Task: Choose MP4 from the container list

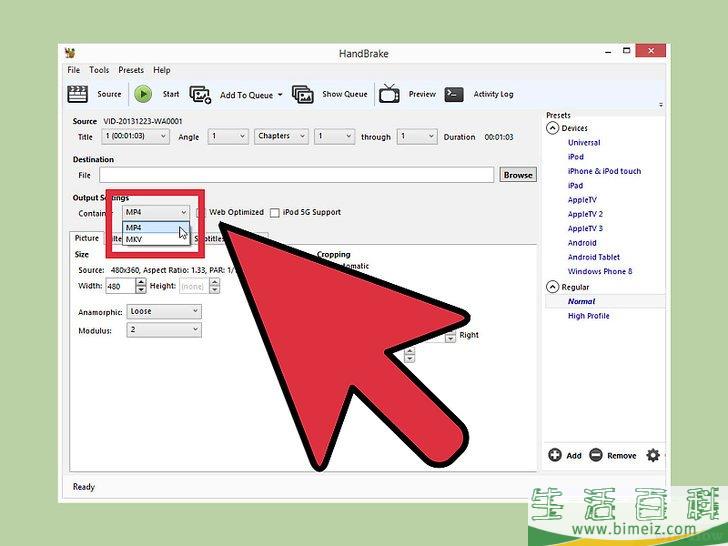Action: pos(151,228)
